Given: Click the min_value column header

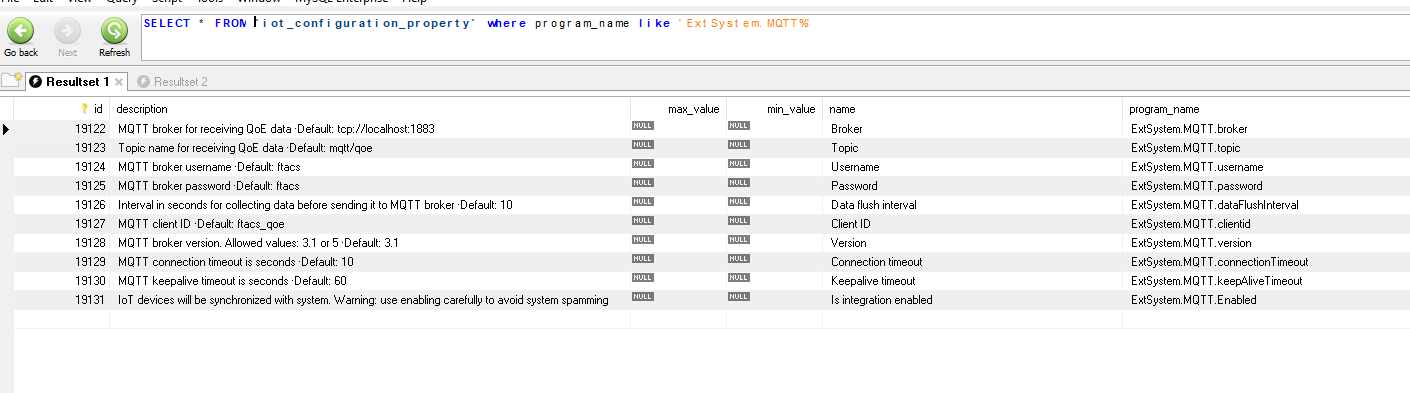Looking at the screenshot, I should coord(774,108).
